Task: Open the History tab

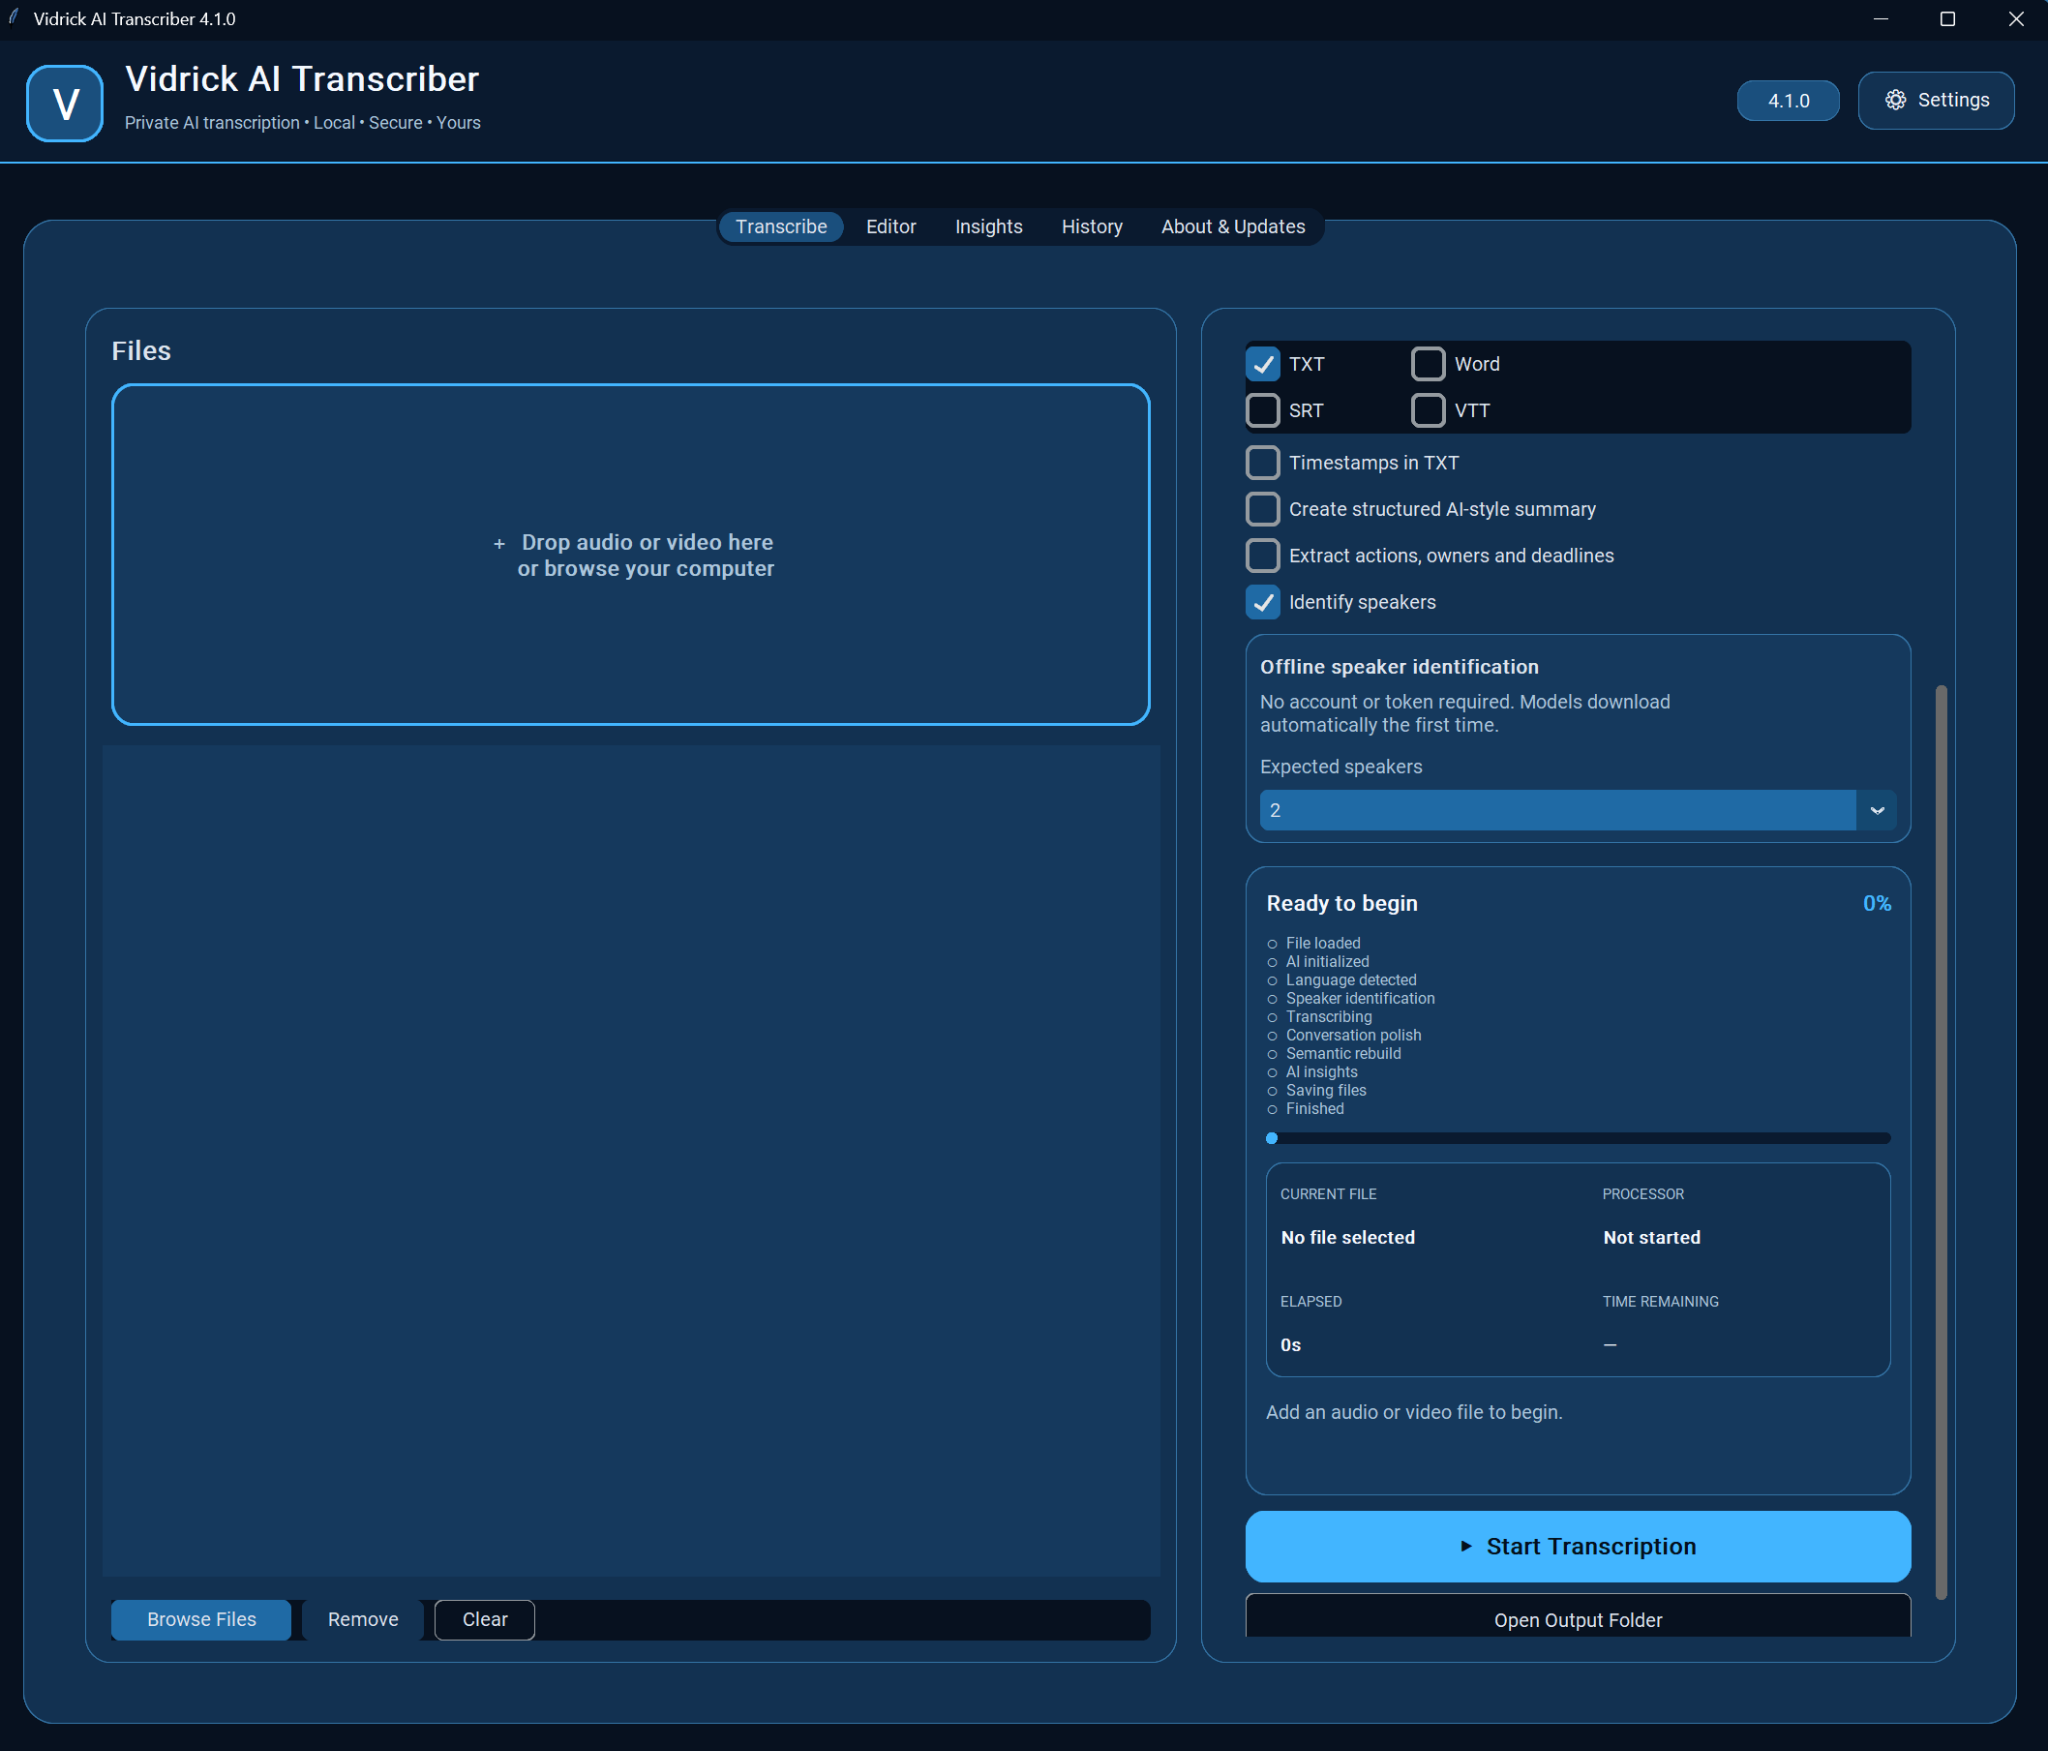Action: [x=1092, y=227]
